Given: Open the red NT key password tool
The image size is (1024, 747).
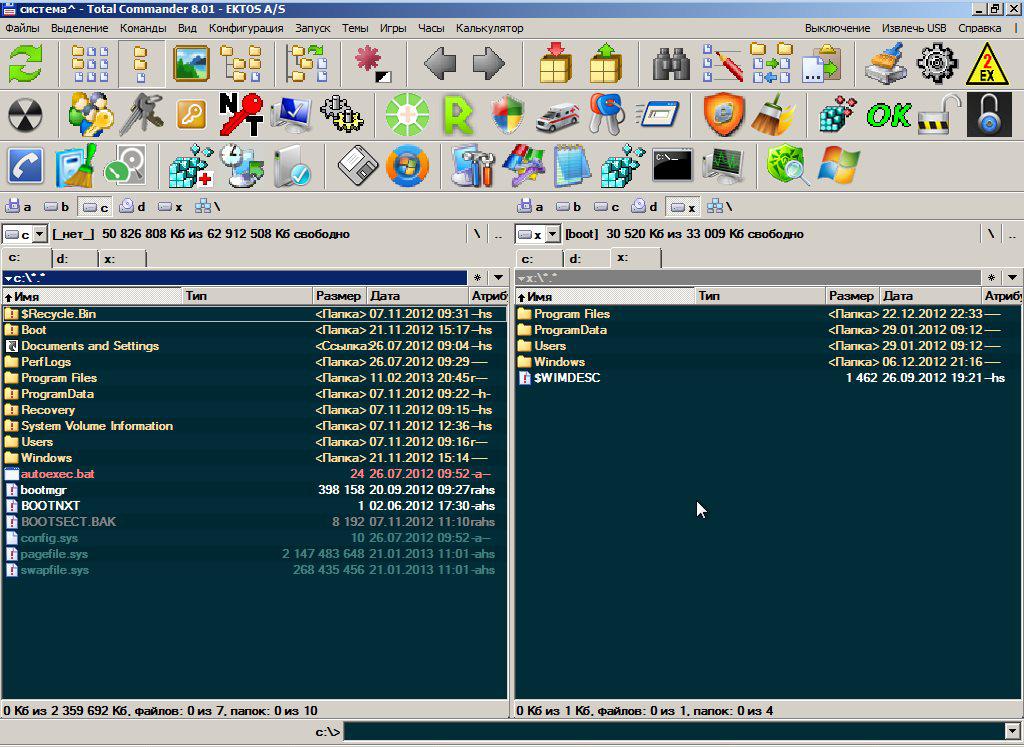Looking at the screenshot, I should coord(241,115).
